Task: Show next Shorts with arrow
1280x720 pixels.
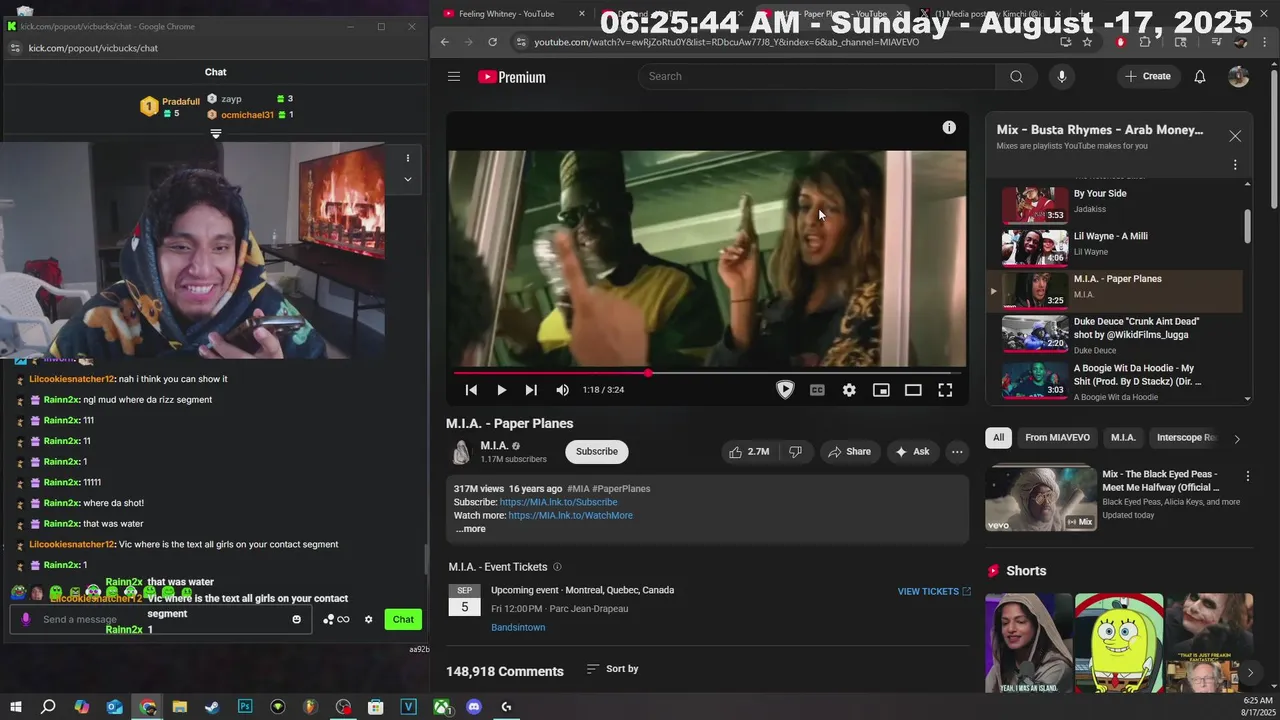Action: pos(1249,673)
